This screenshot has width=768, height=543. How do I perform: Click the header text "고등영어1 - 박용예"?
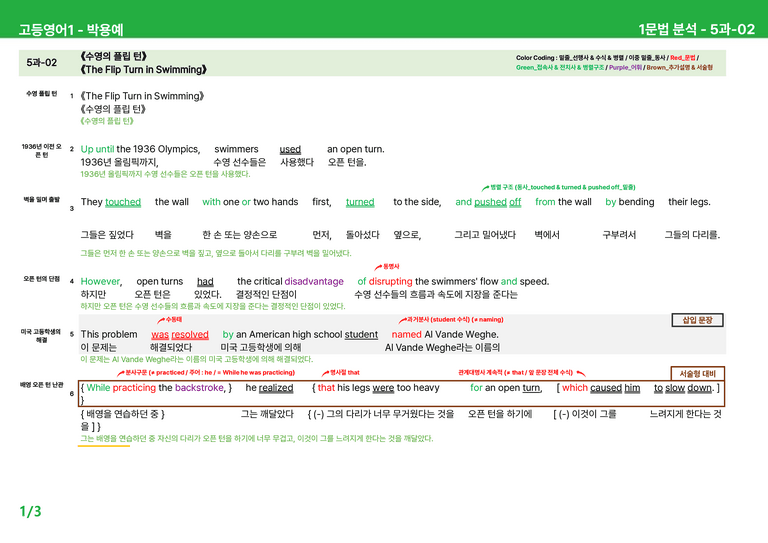[x=71, y=30]
